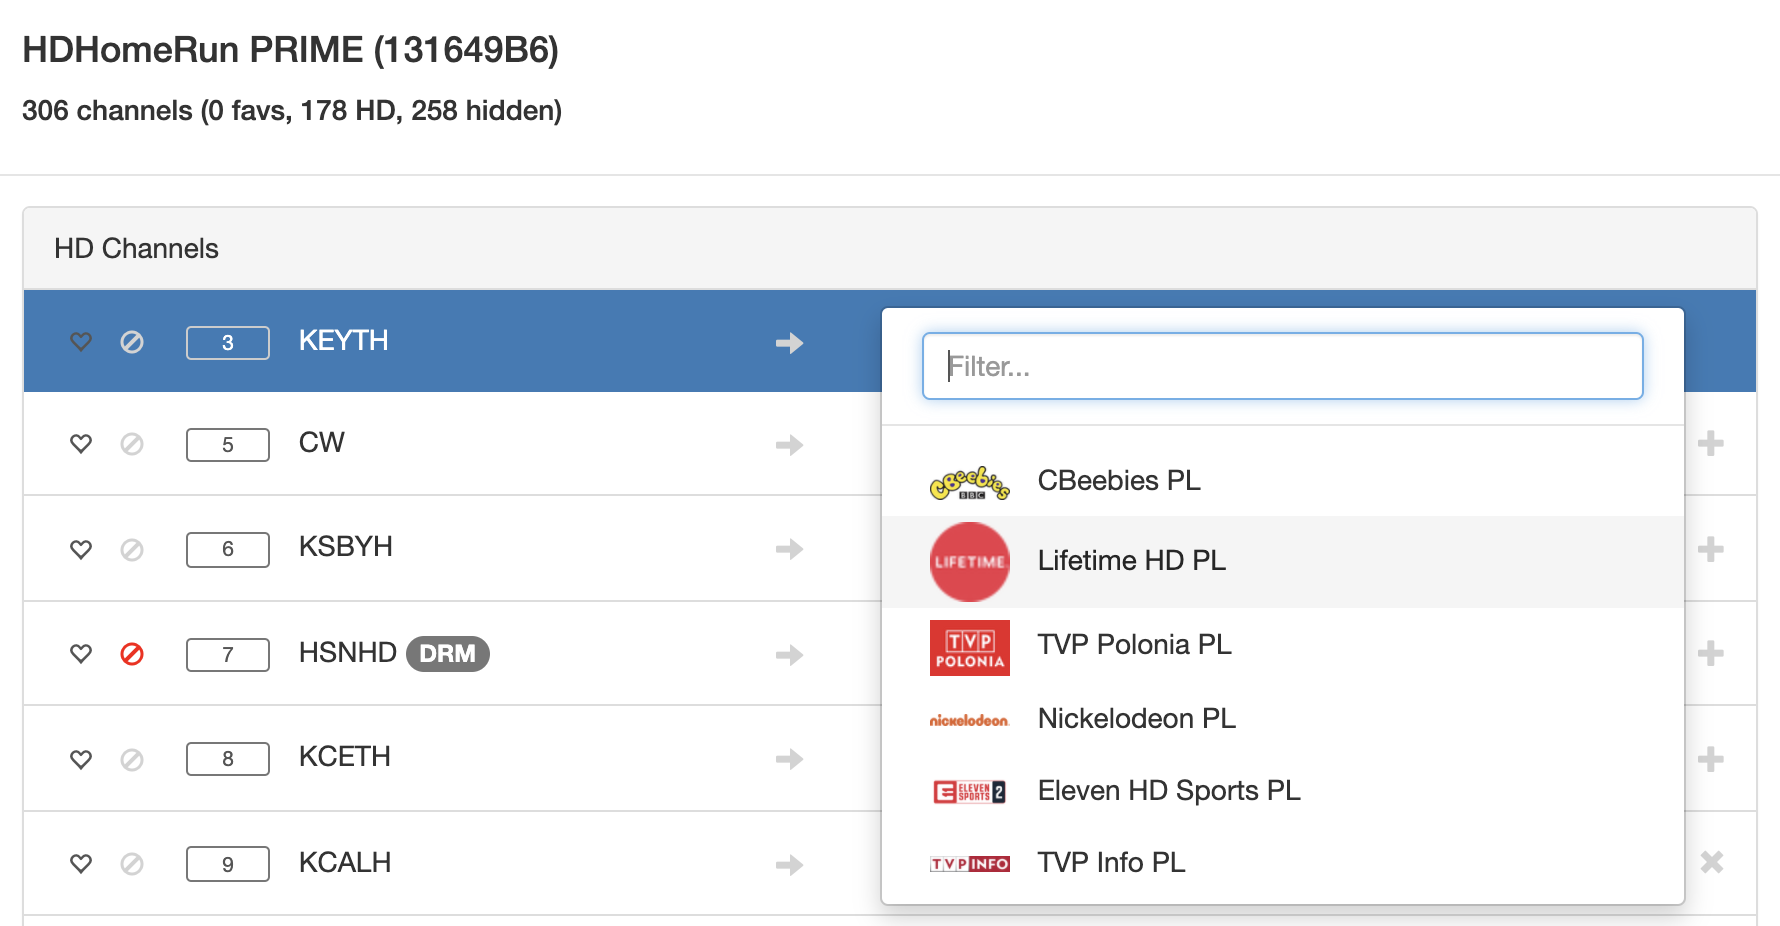Select Nickelodeon PL menu entry
This screenshot has height=926, width=1780.
pyautogui.click(x=1136, y=719)
